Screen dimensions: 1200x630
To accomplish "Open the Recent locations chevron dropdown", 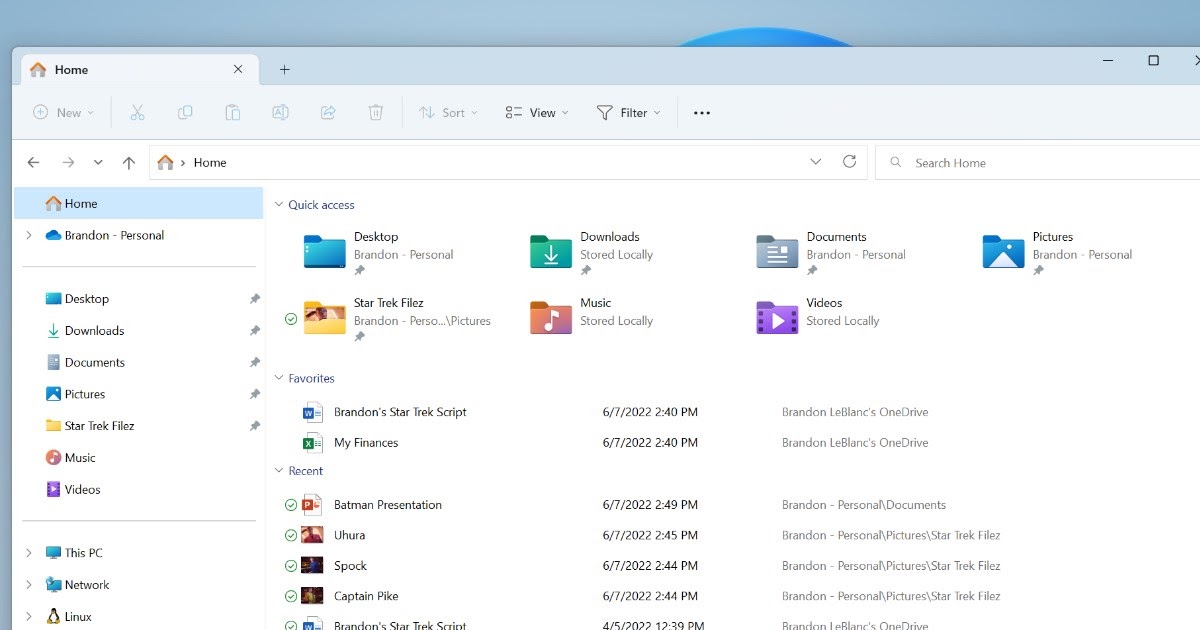I will point(98,162).
